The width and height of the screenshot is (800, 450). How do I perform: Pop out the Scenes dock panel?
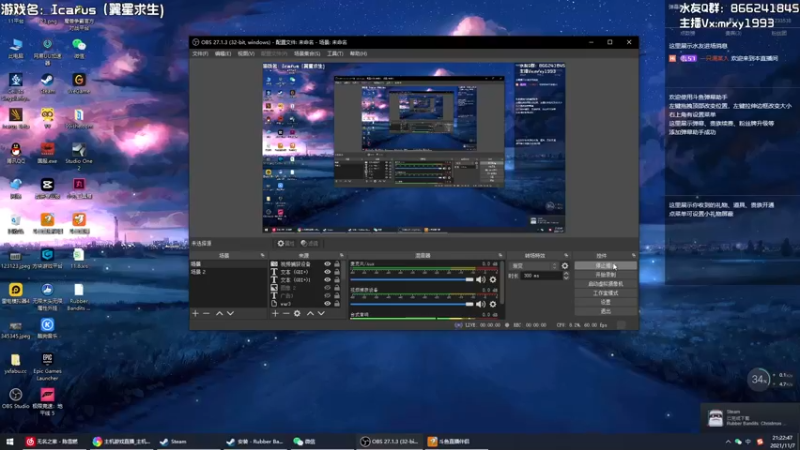coord(263,255)
